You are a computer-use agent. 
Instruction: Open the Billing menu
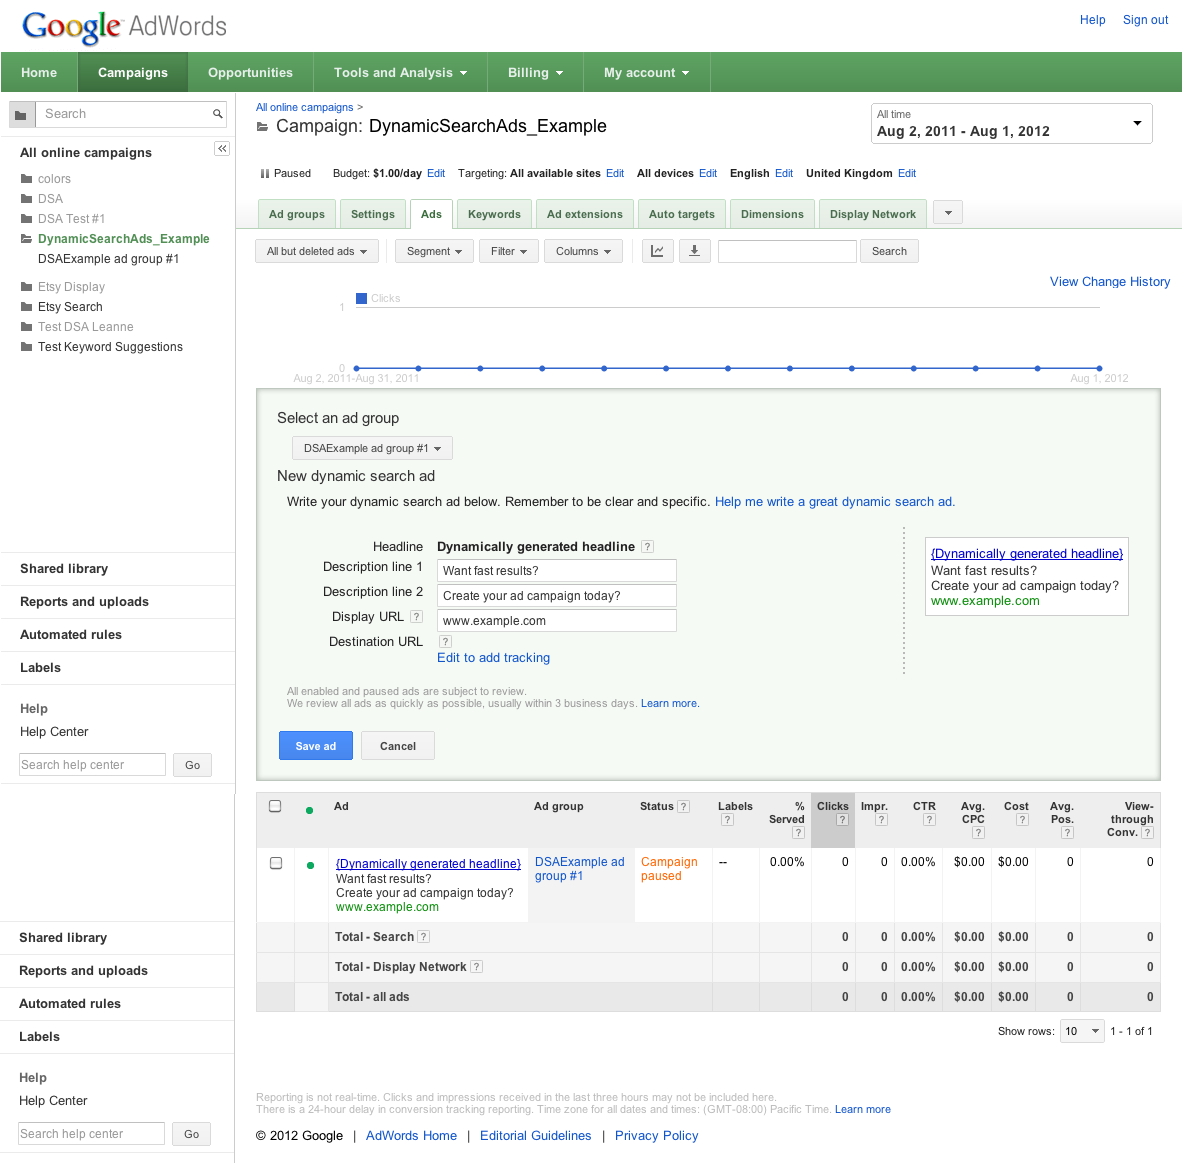coord(535,72)
